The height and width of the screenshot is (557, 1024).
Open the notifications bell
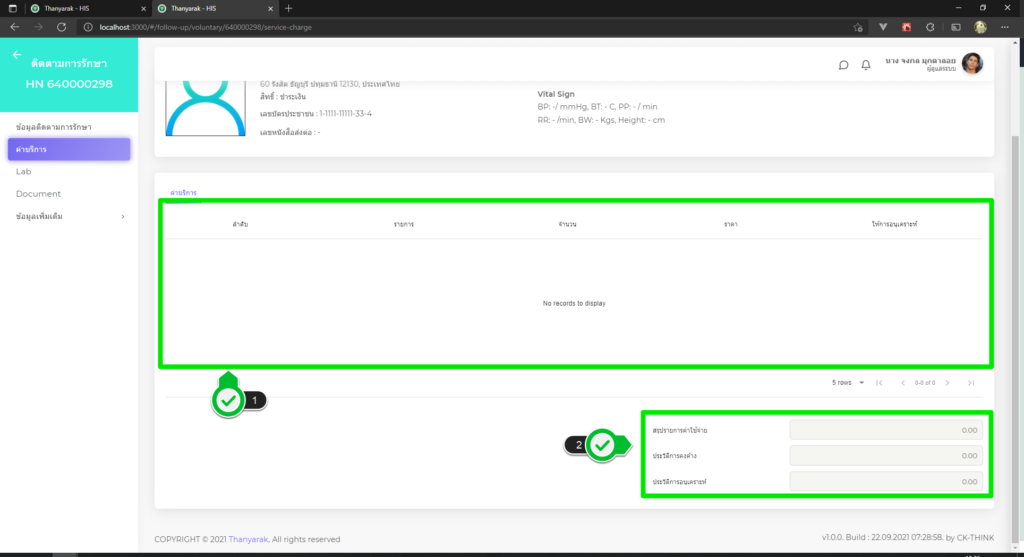[x=866, y=65]
